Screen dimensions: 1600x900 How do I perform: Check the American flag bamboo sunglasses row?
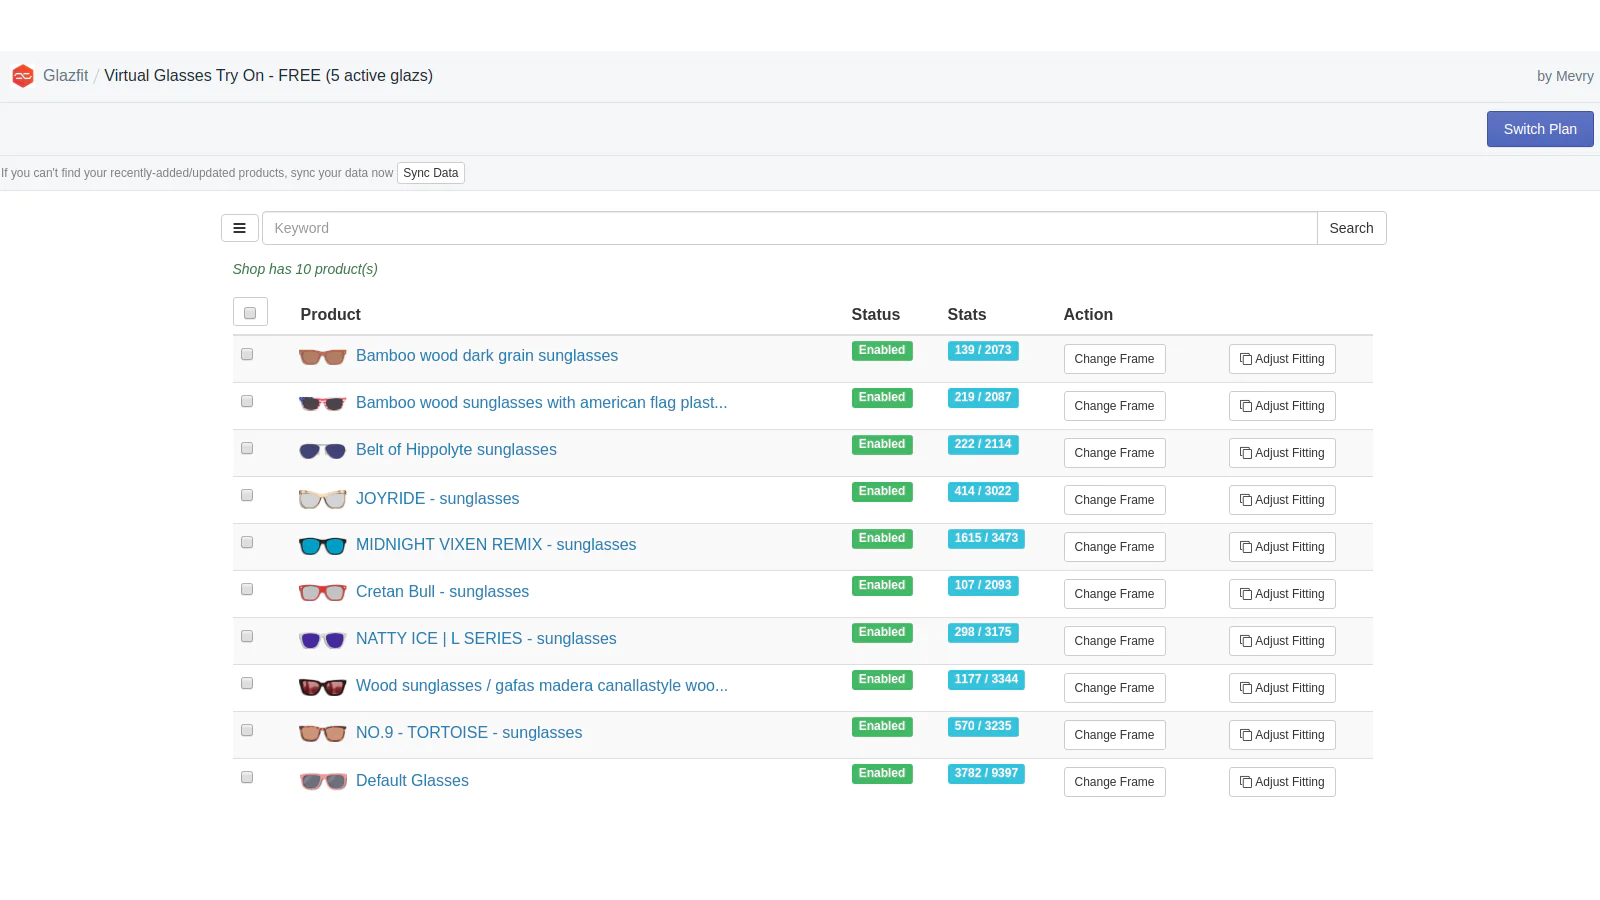tap(247, 401)
